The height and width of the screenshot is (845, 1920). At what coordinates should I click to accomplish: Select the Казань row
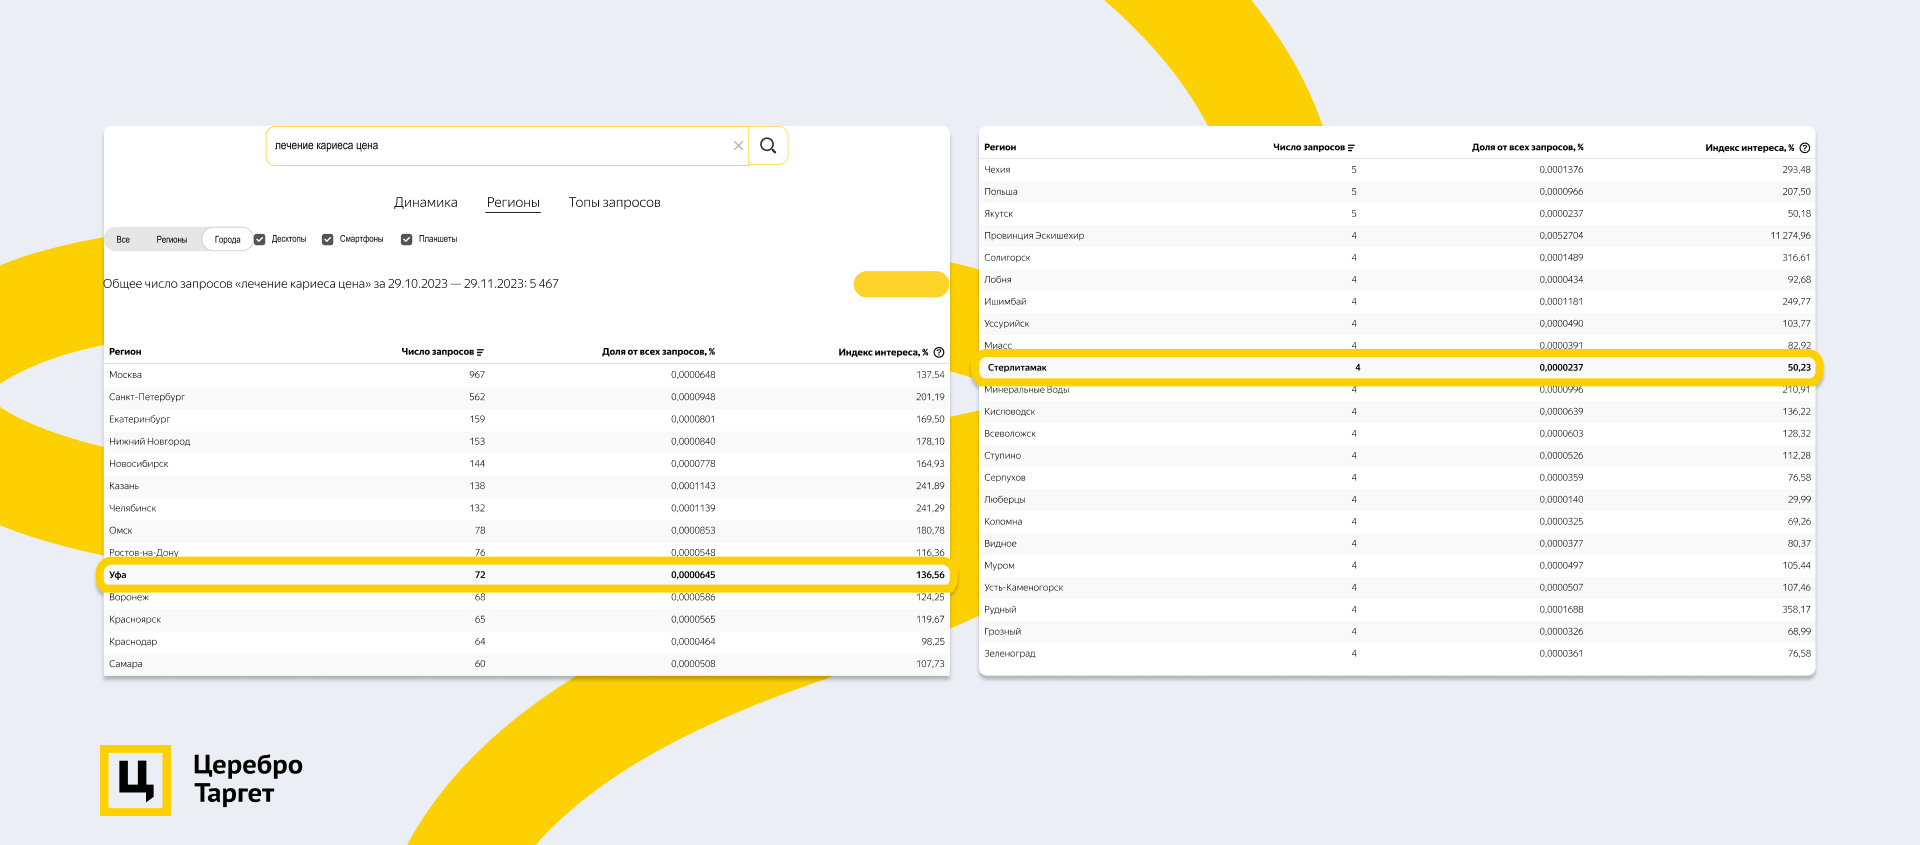click(x=527, y=486)
